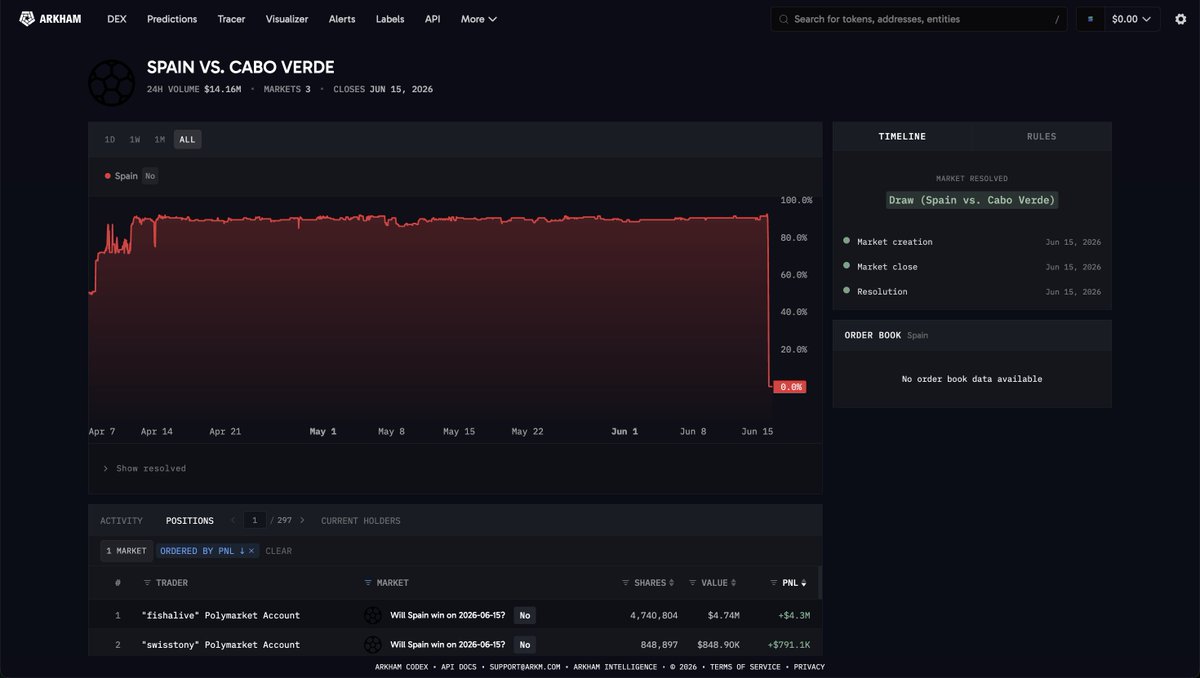Viewport: 1200px width, 678px height.
Task: Switch to the ACTIVITY tab
Action: pyautogui.click(x=121, y=521)
